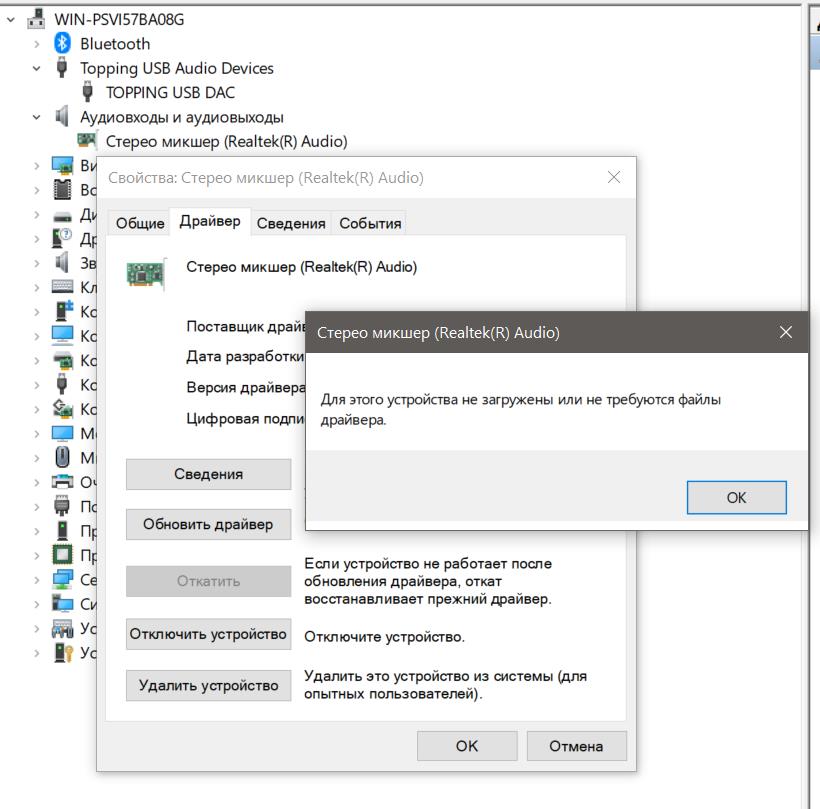Open the Сведения tab
Viewport: 820px width, 809px height.
291,223
